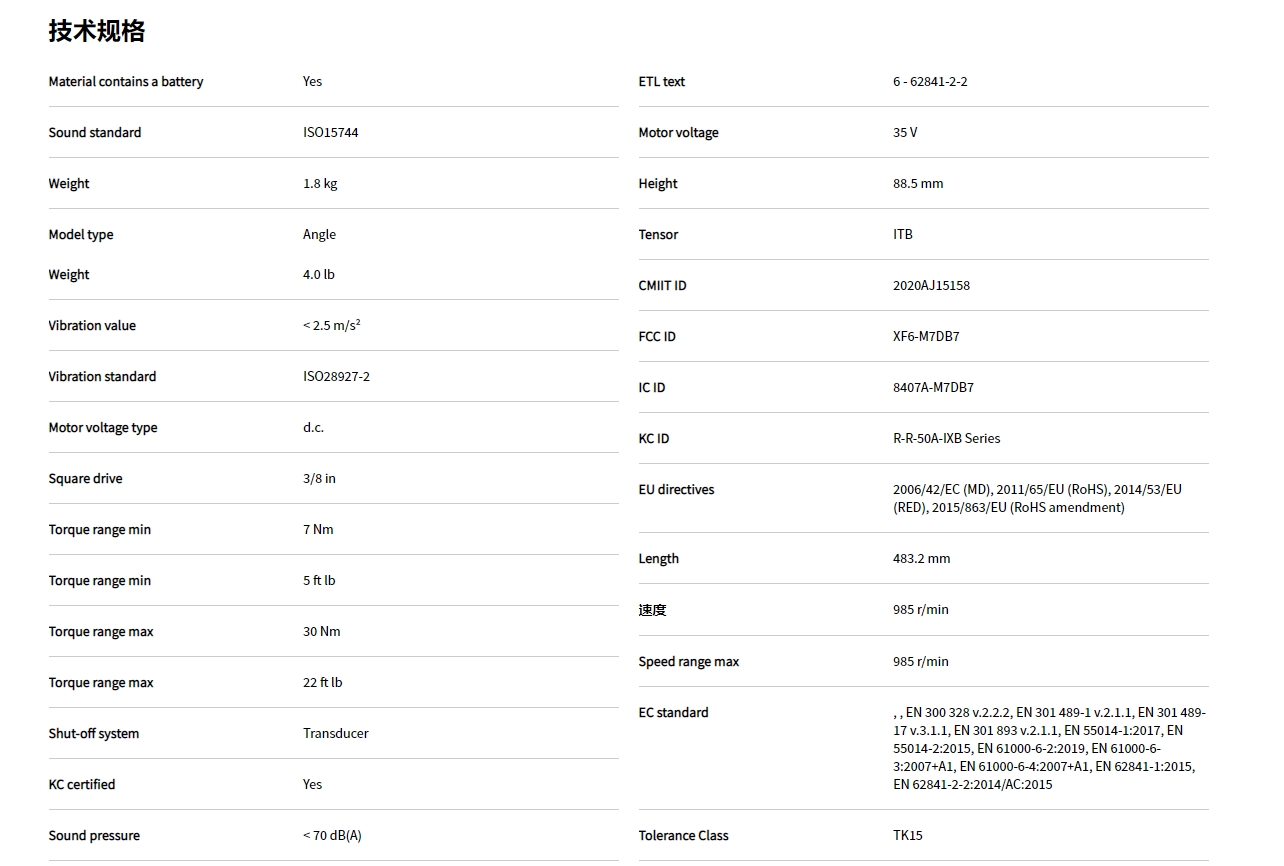The image size is (1284, 866).
Task: Click the R-R-50A-IXB Series value
Action: click(x=946, y=438)
